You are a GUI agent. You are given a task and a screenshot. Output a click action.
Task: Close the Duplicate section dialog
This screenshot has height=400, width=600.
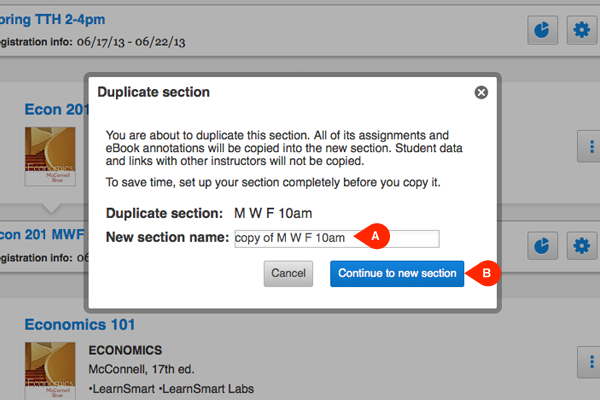click(x=481, y=92)
